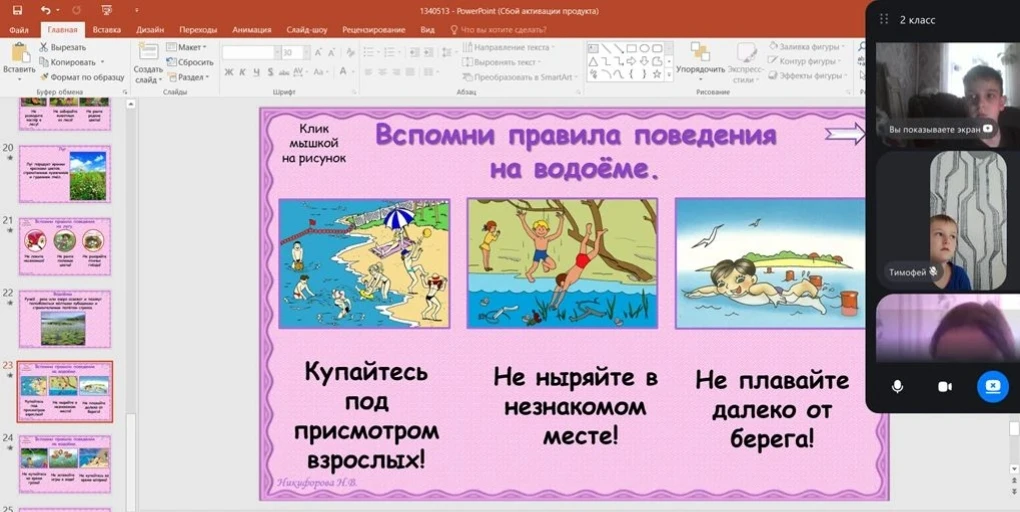1020x512 pixels.
Task: Open the Вид tab
Action: pyautogui.click(x=427, y=30)
